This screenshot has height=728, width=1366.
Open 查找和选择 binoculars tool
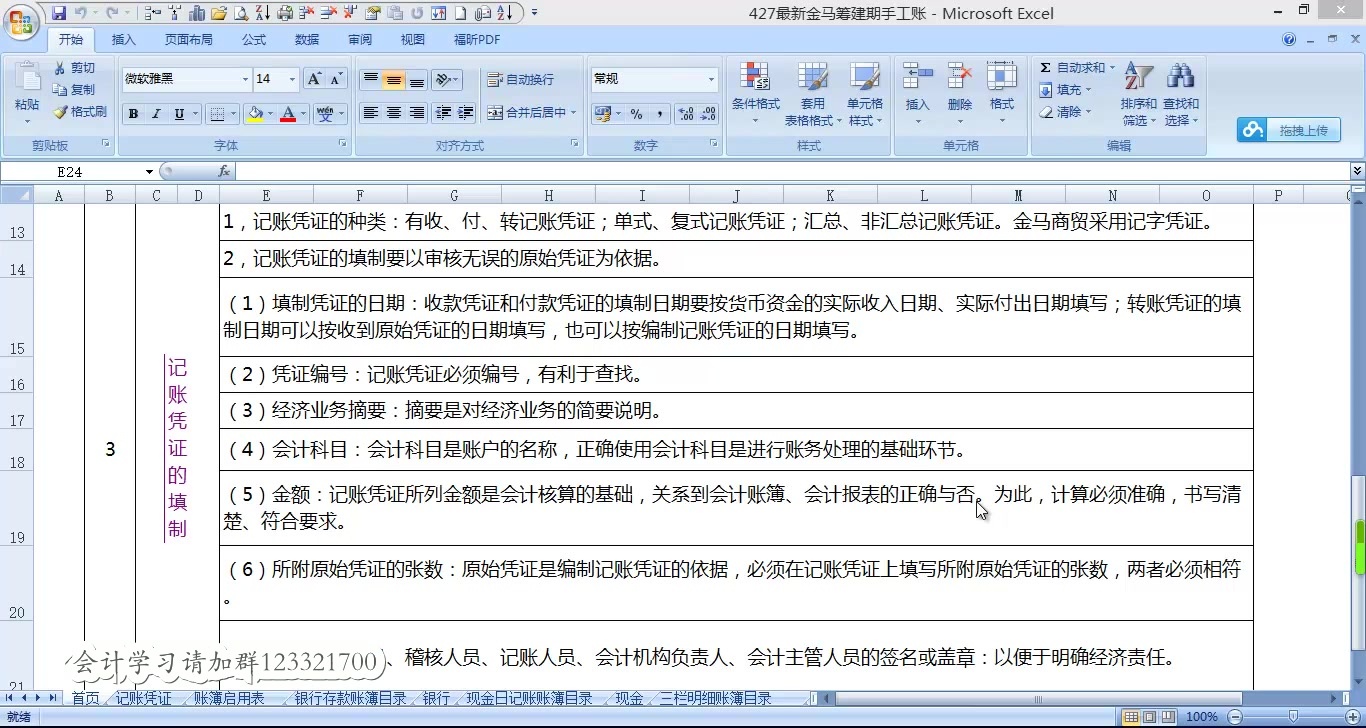(1181, 93)
